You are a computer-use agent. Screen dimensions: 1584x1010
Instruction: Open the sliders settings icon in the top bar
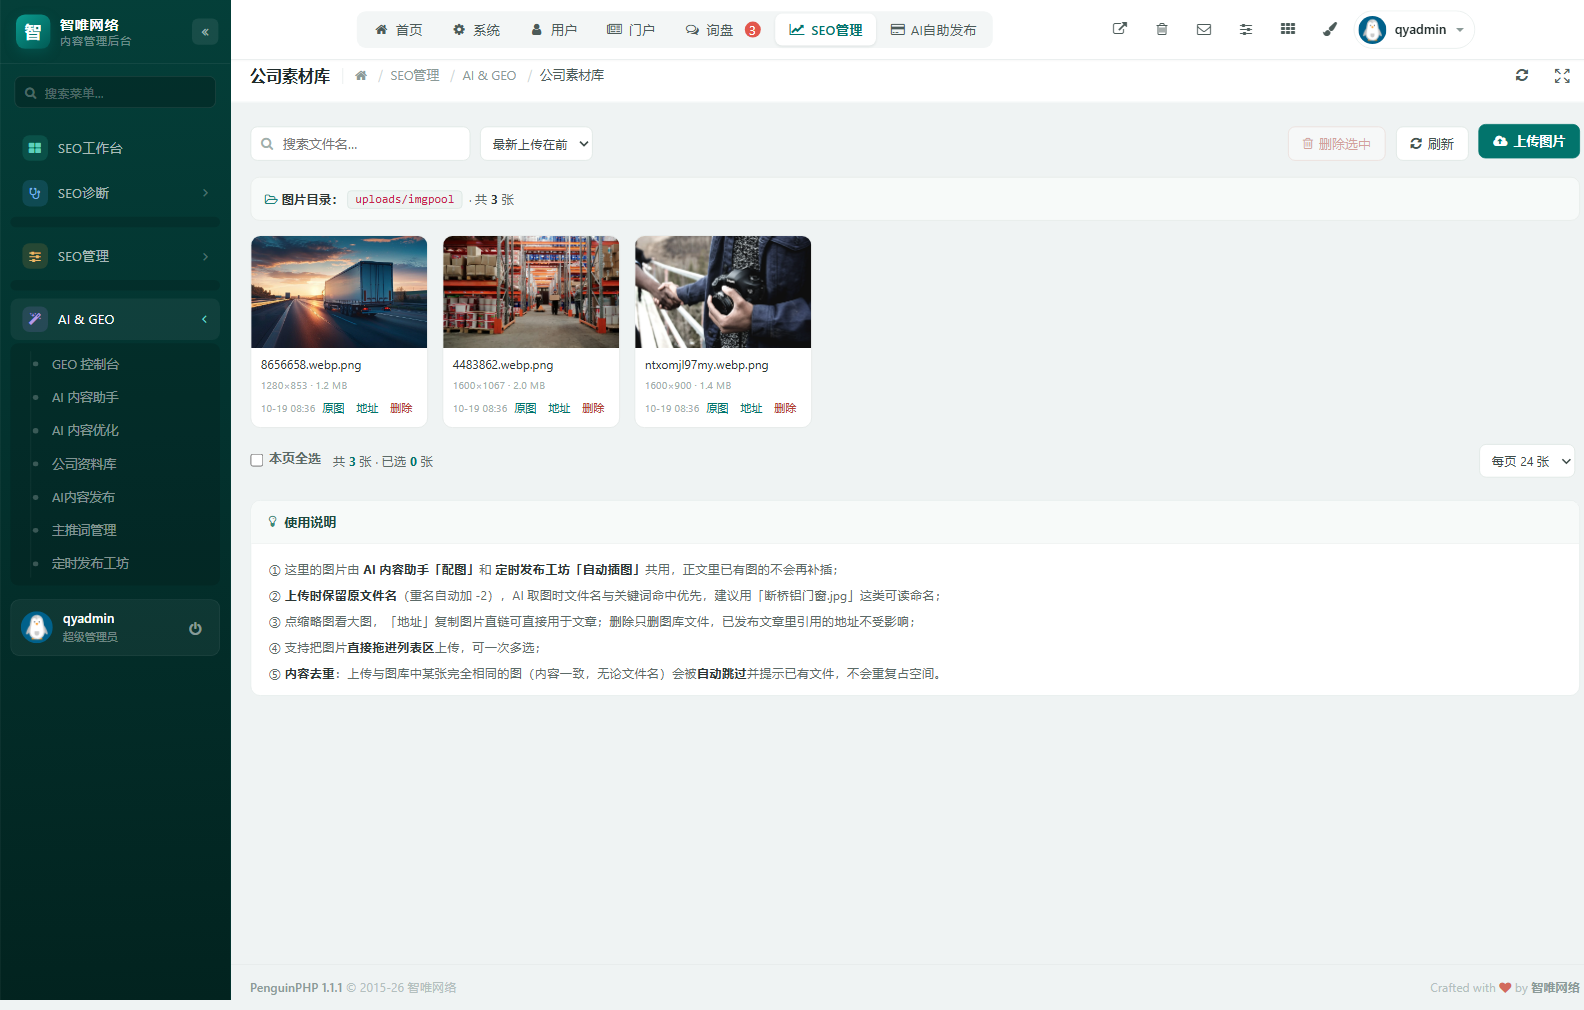[1246, 29]
